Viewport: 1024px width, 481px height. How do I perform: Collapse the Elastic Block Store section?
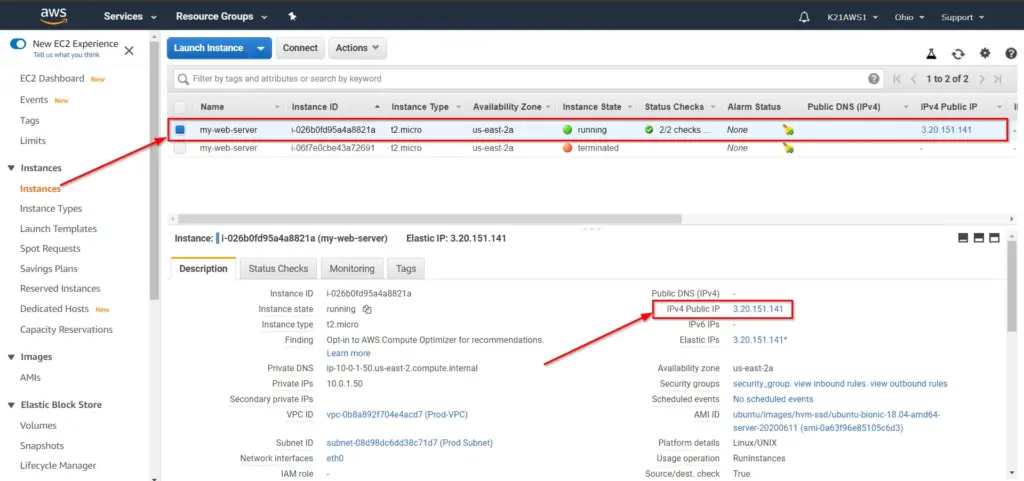coord(10,405)
